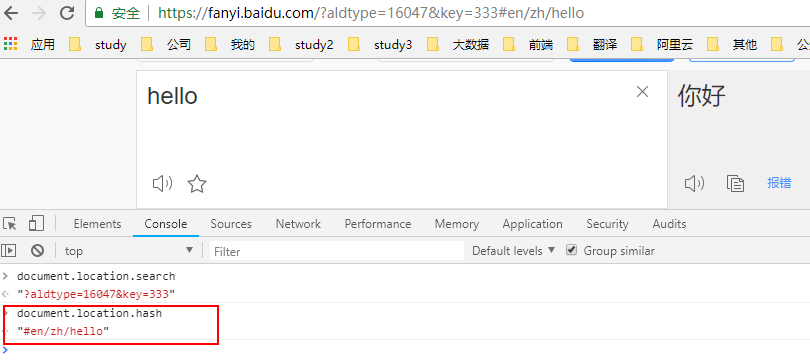Open the 阿里云 bookmark folder
Image resolution: width=810 pixels, height=362 pixels.
(x=662, y=45)
